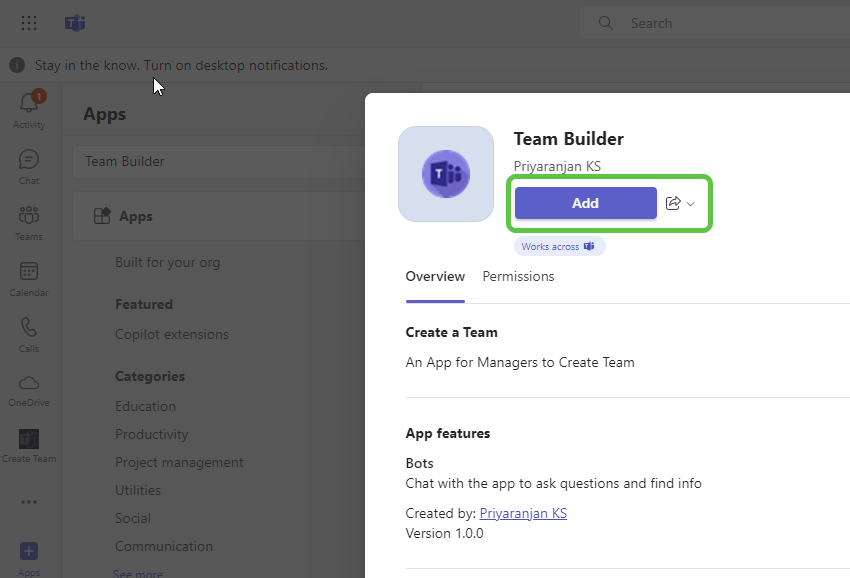Click the Add button for Team Builder

(x=585, y=203)
